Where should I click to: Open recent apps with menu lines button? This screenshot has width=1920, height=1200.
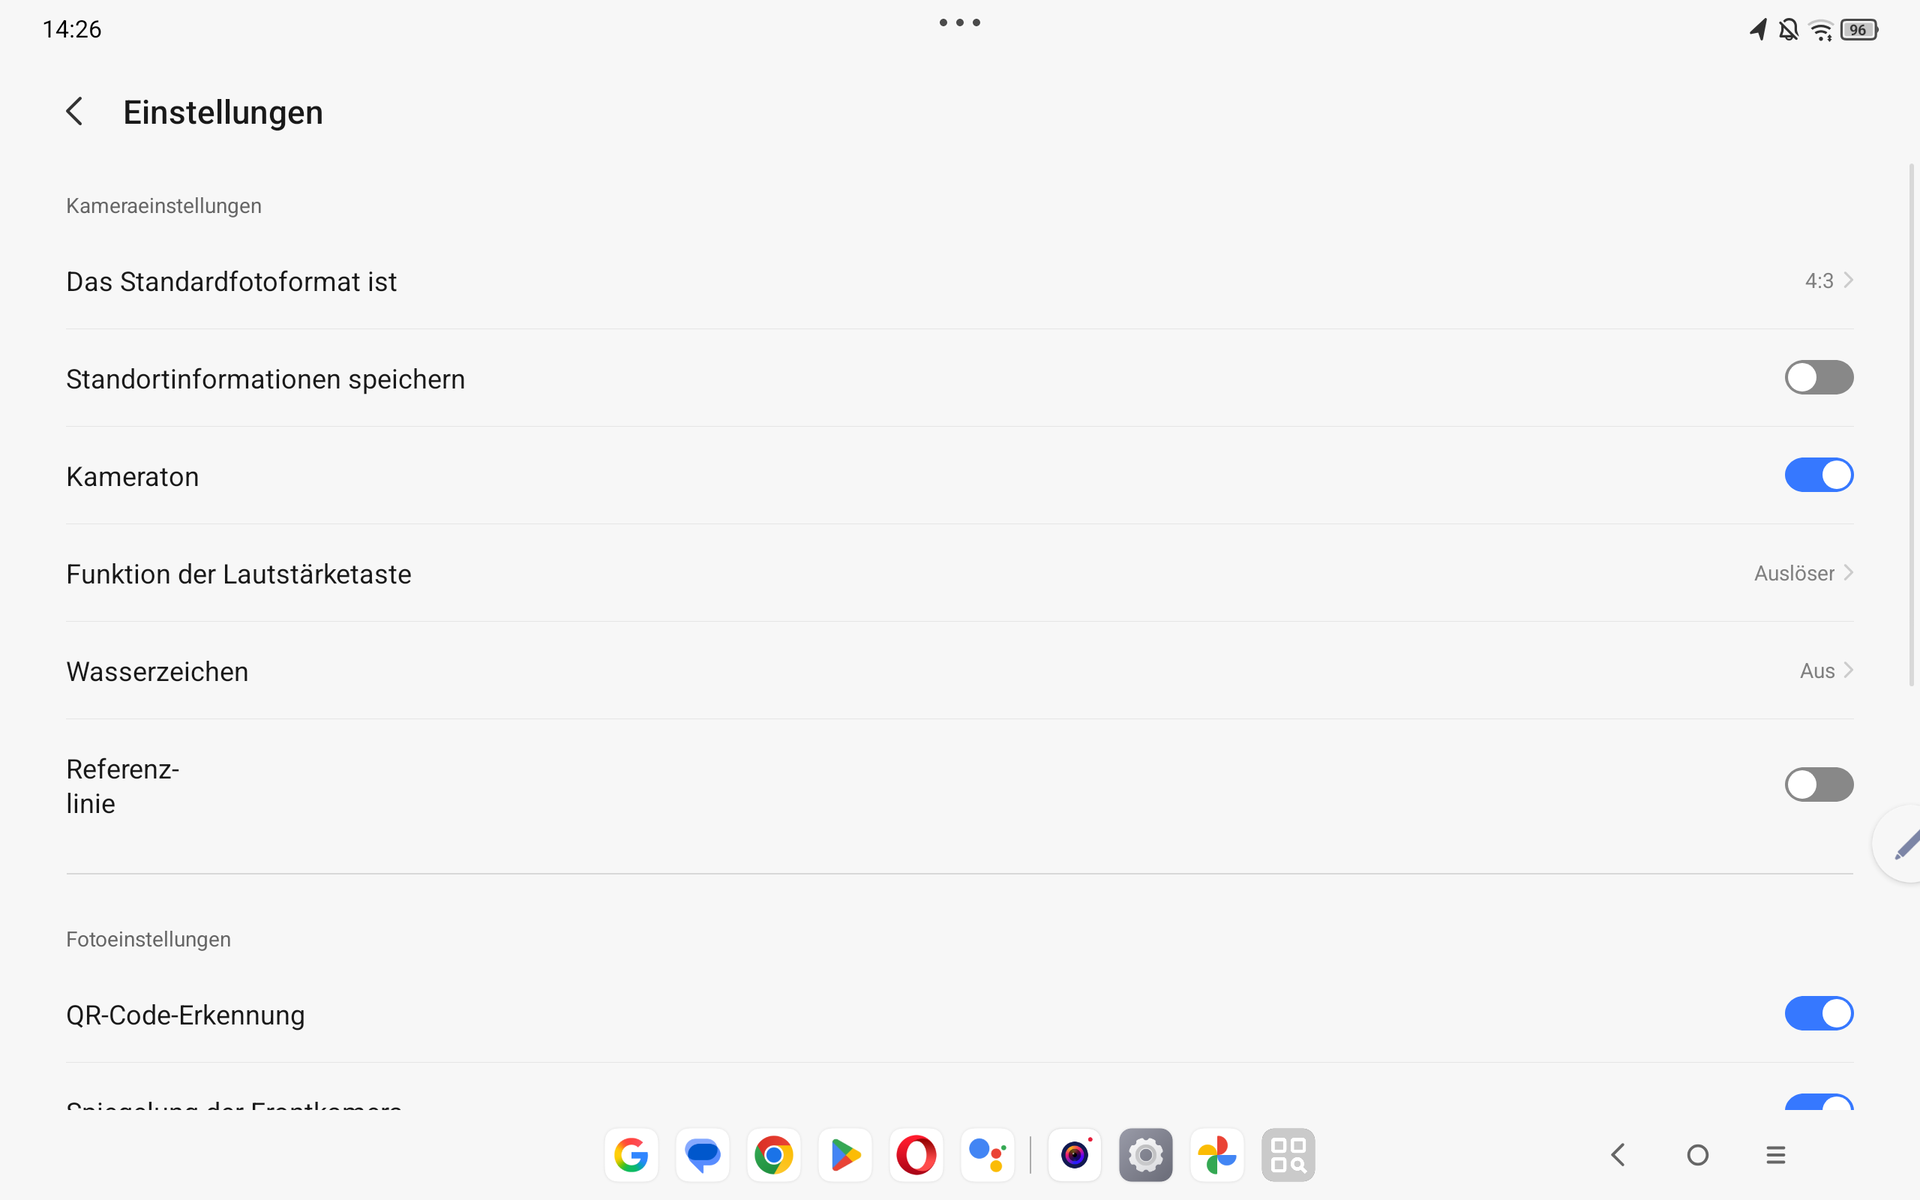click(x=1775, y=1155)
